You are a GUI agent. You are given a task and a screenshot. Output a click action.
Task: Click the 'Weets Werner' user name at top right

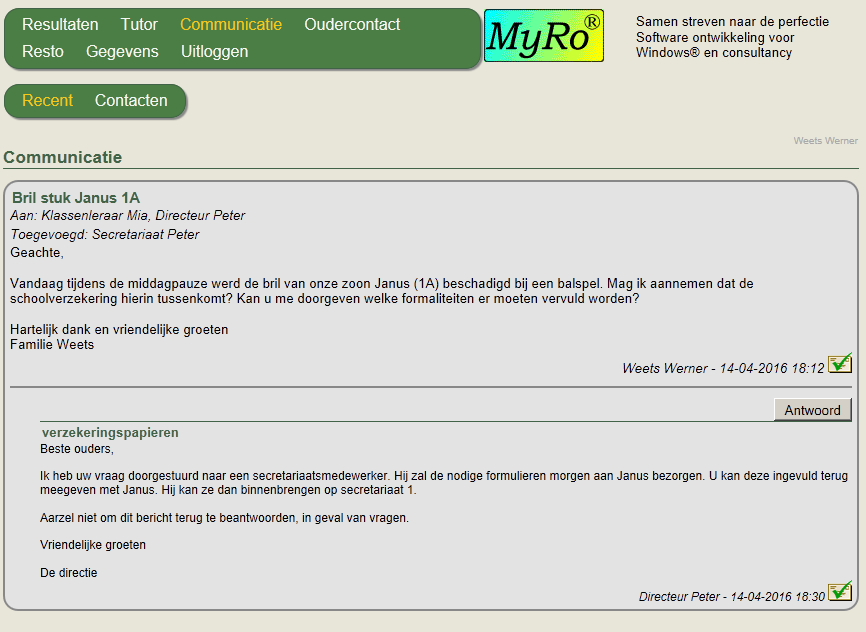coord(826,141)
